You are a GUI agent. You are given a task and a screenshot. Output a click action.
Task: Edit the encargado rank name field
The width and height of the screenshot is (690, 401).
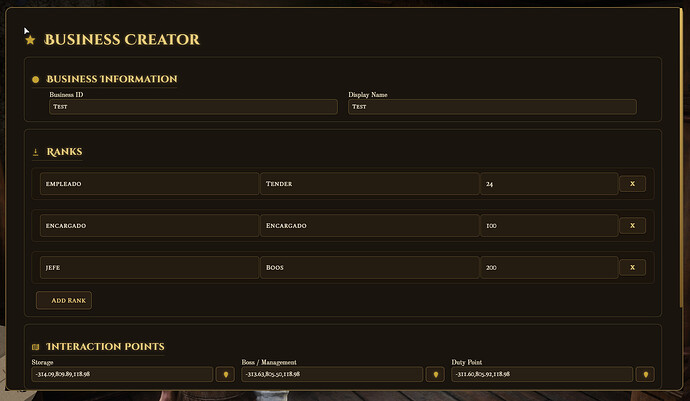click(149, 226)
